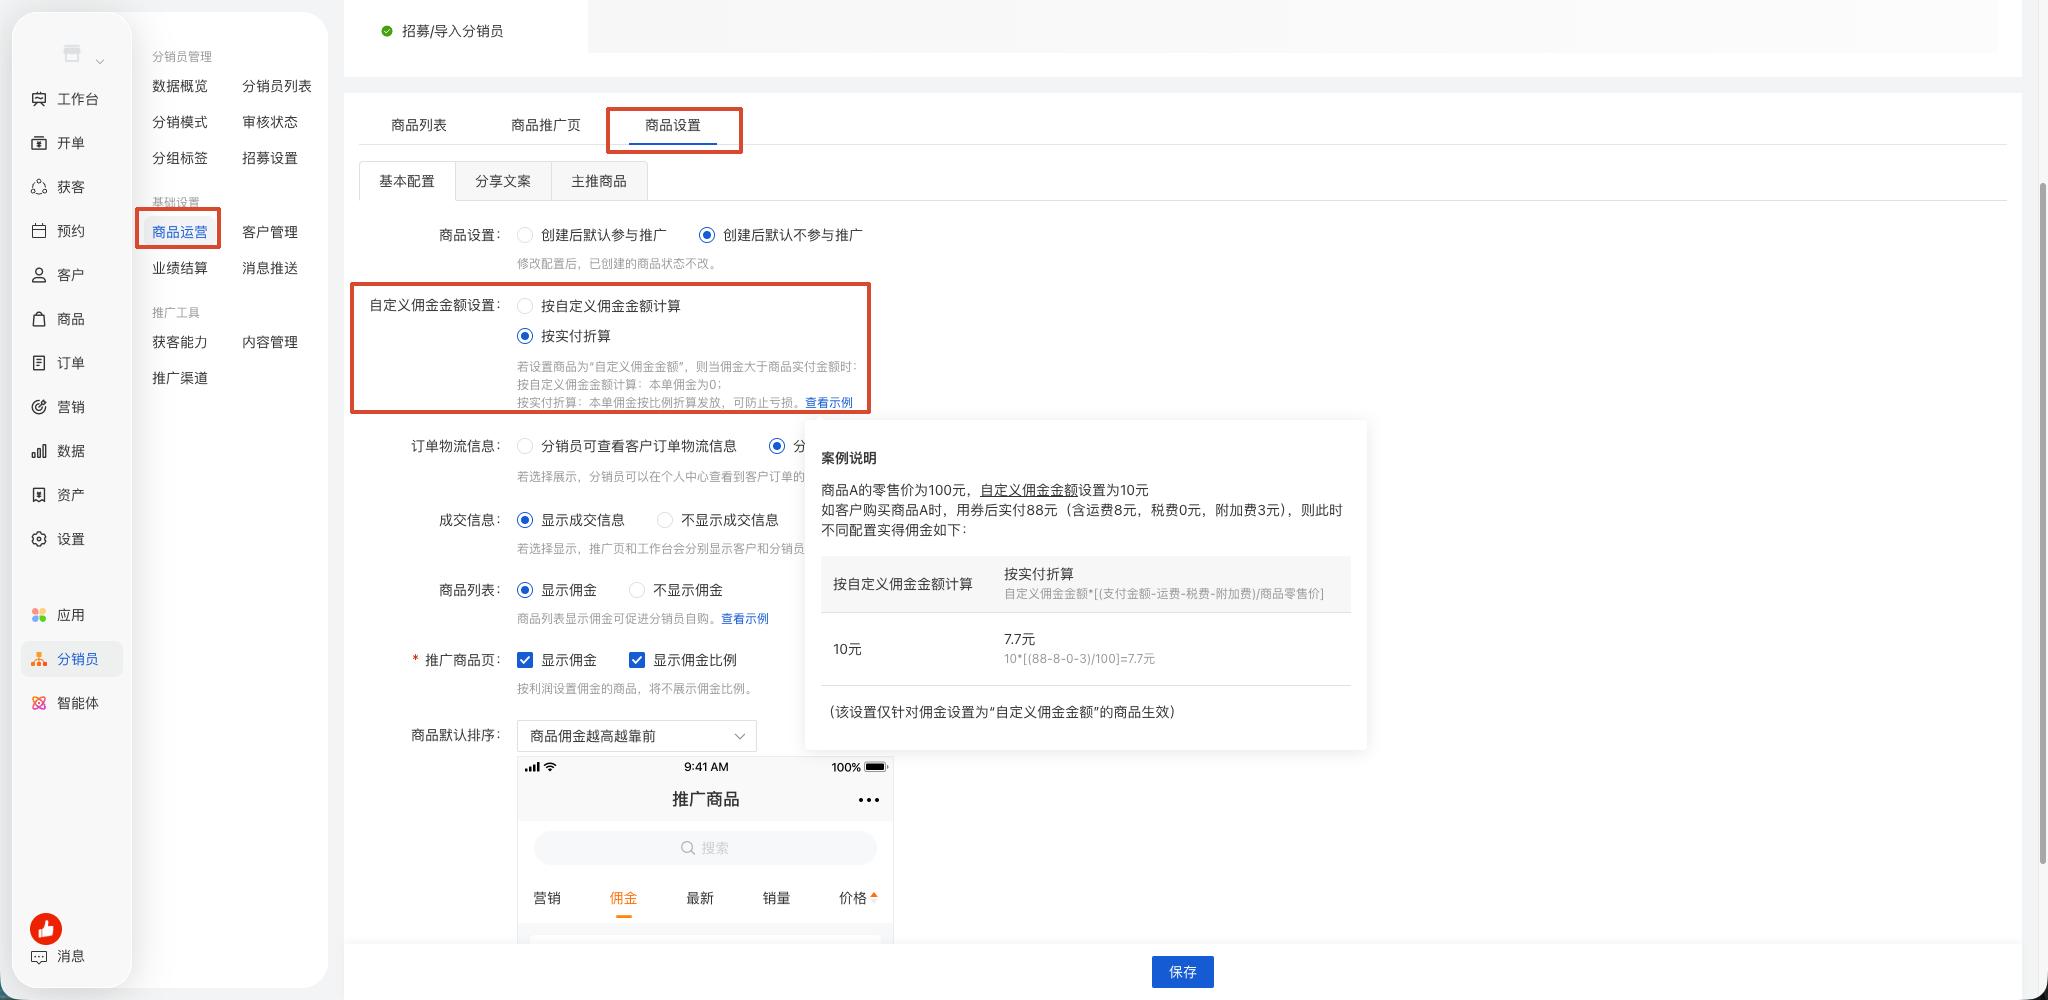Screen dimensions: 2048x1000
Task: Open 分销员列表 in side menu
Action: point(277,86)
